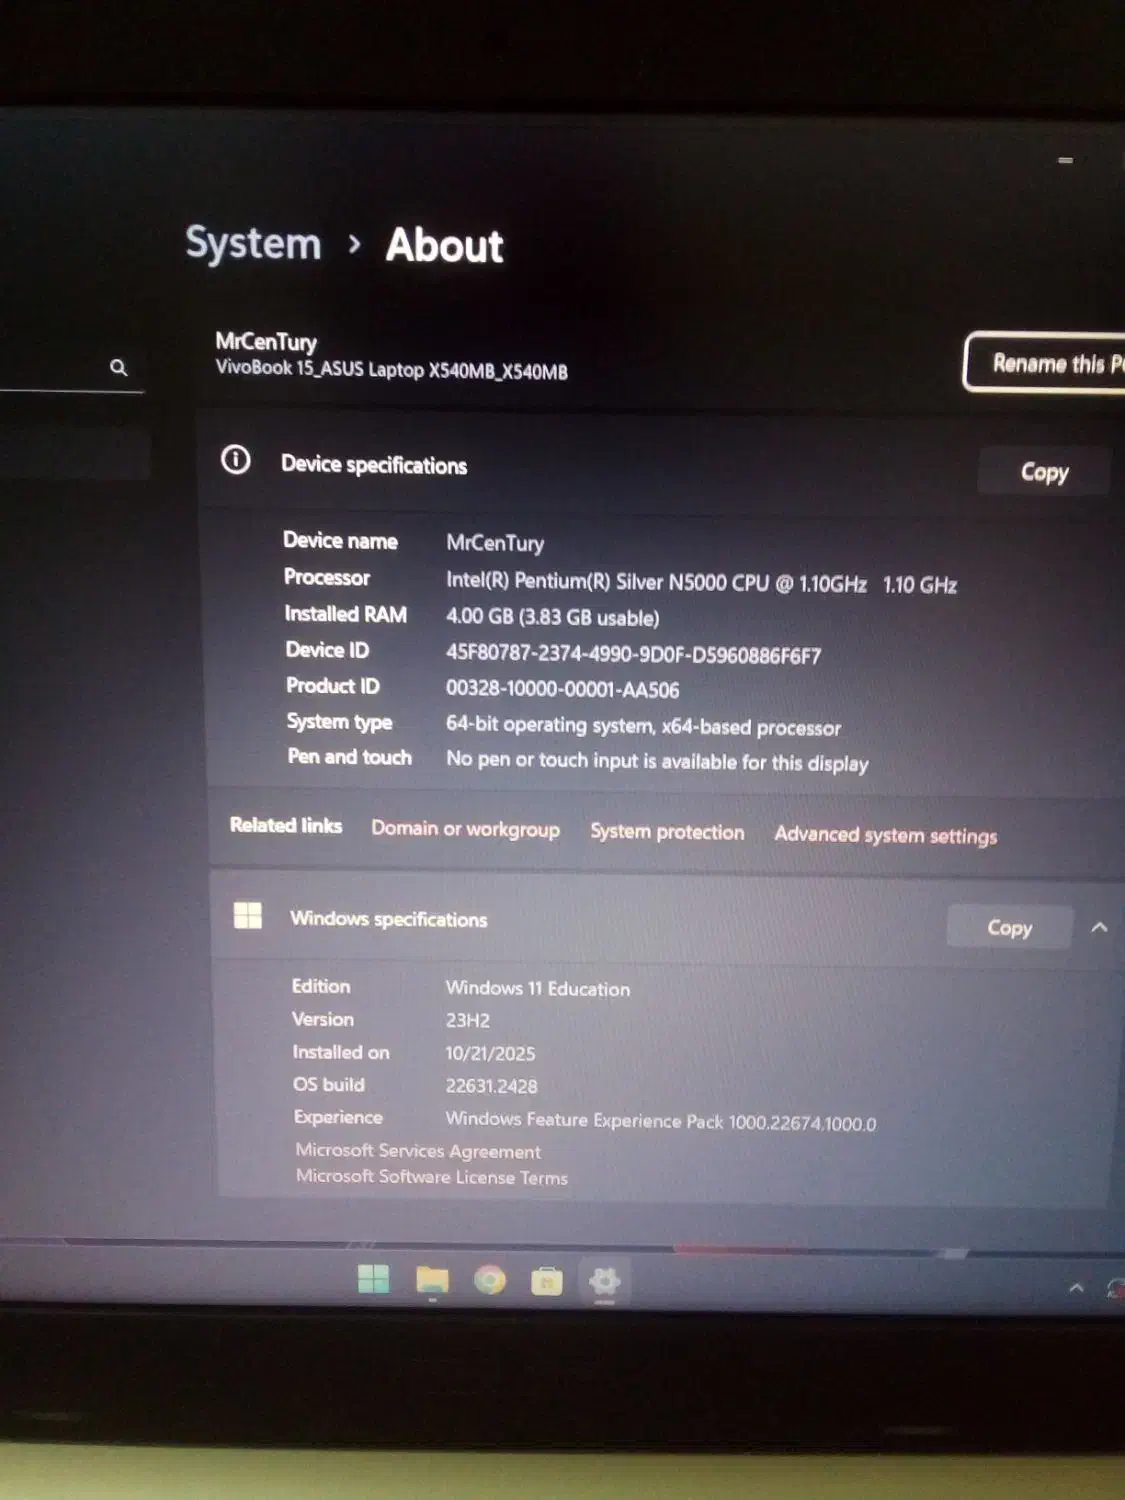Click the Device name value MrCenTury

tap(495, 543)
